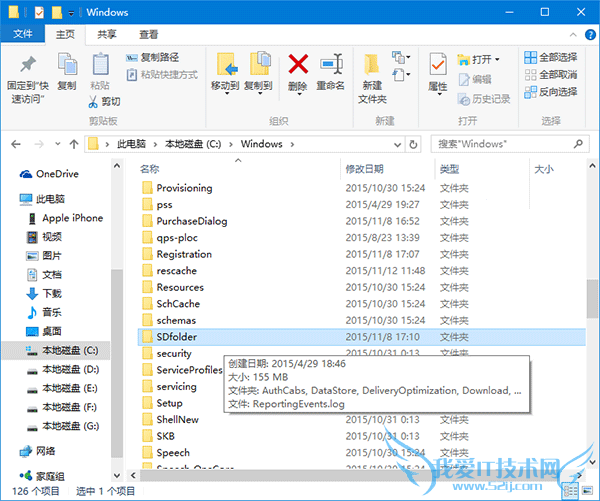Open Videos (视频) in sidebar

[x=44, y=237]
